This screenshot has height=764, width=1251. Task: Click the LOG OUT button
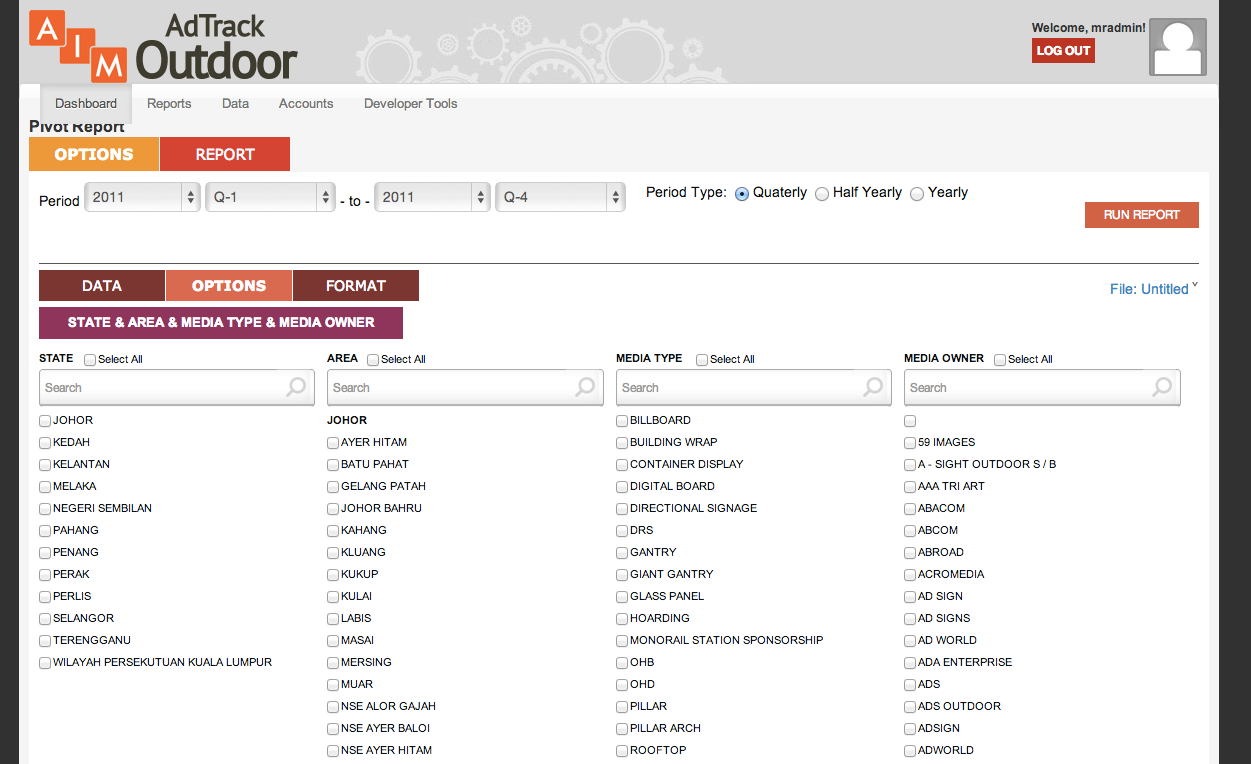point(1063,51)
